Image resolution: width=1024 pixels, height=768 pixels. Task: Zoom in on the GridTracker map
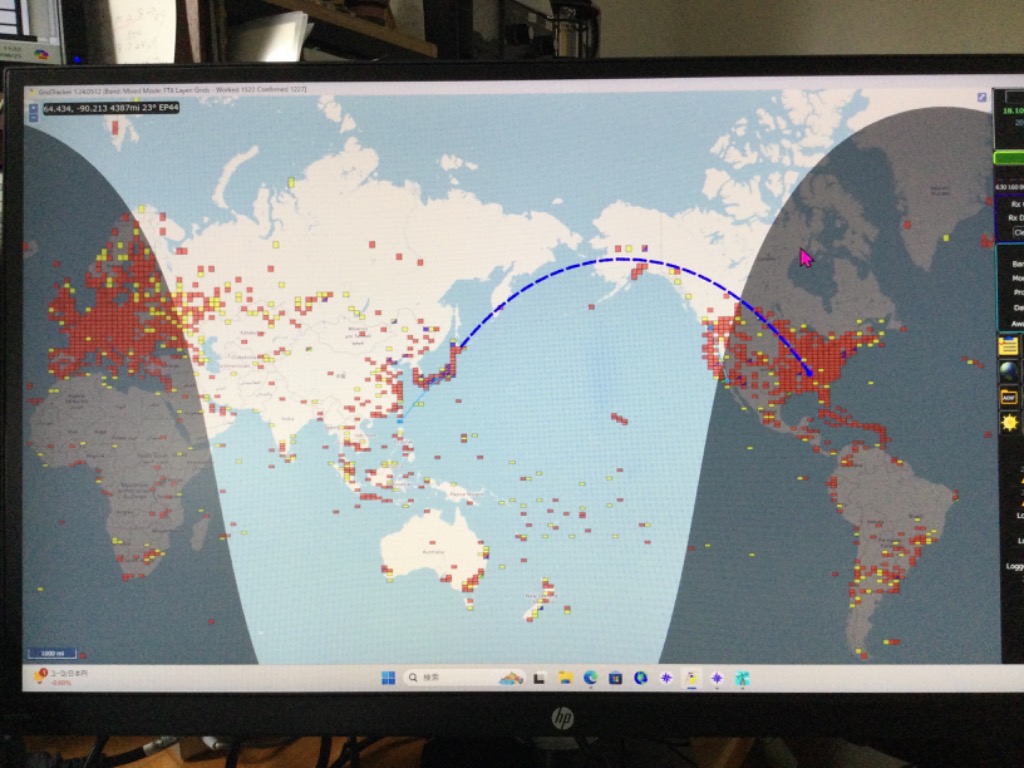tap(33, 108)
